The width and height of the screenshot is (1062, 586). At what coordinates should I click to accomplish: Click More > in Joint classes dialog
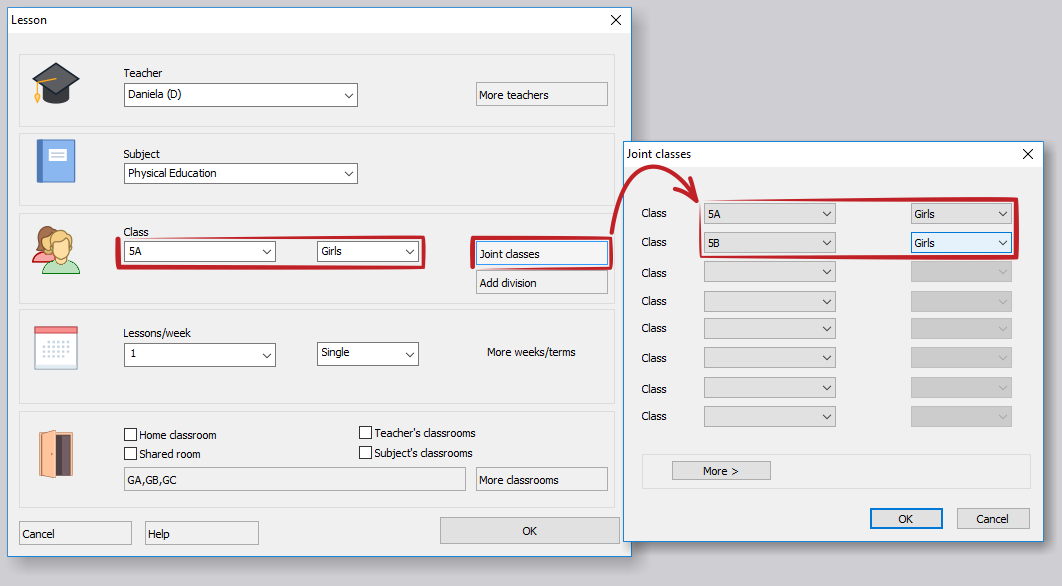point(721,471)
